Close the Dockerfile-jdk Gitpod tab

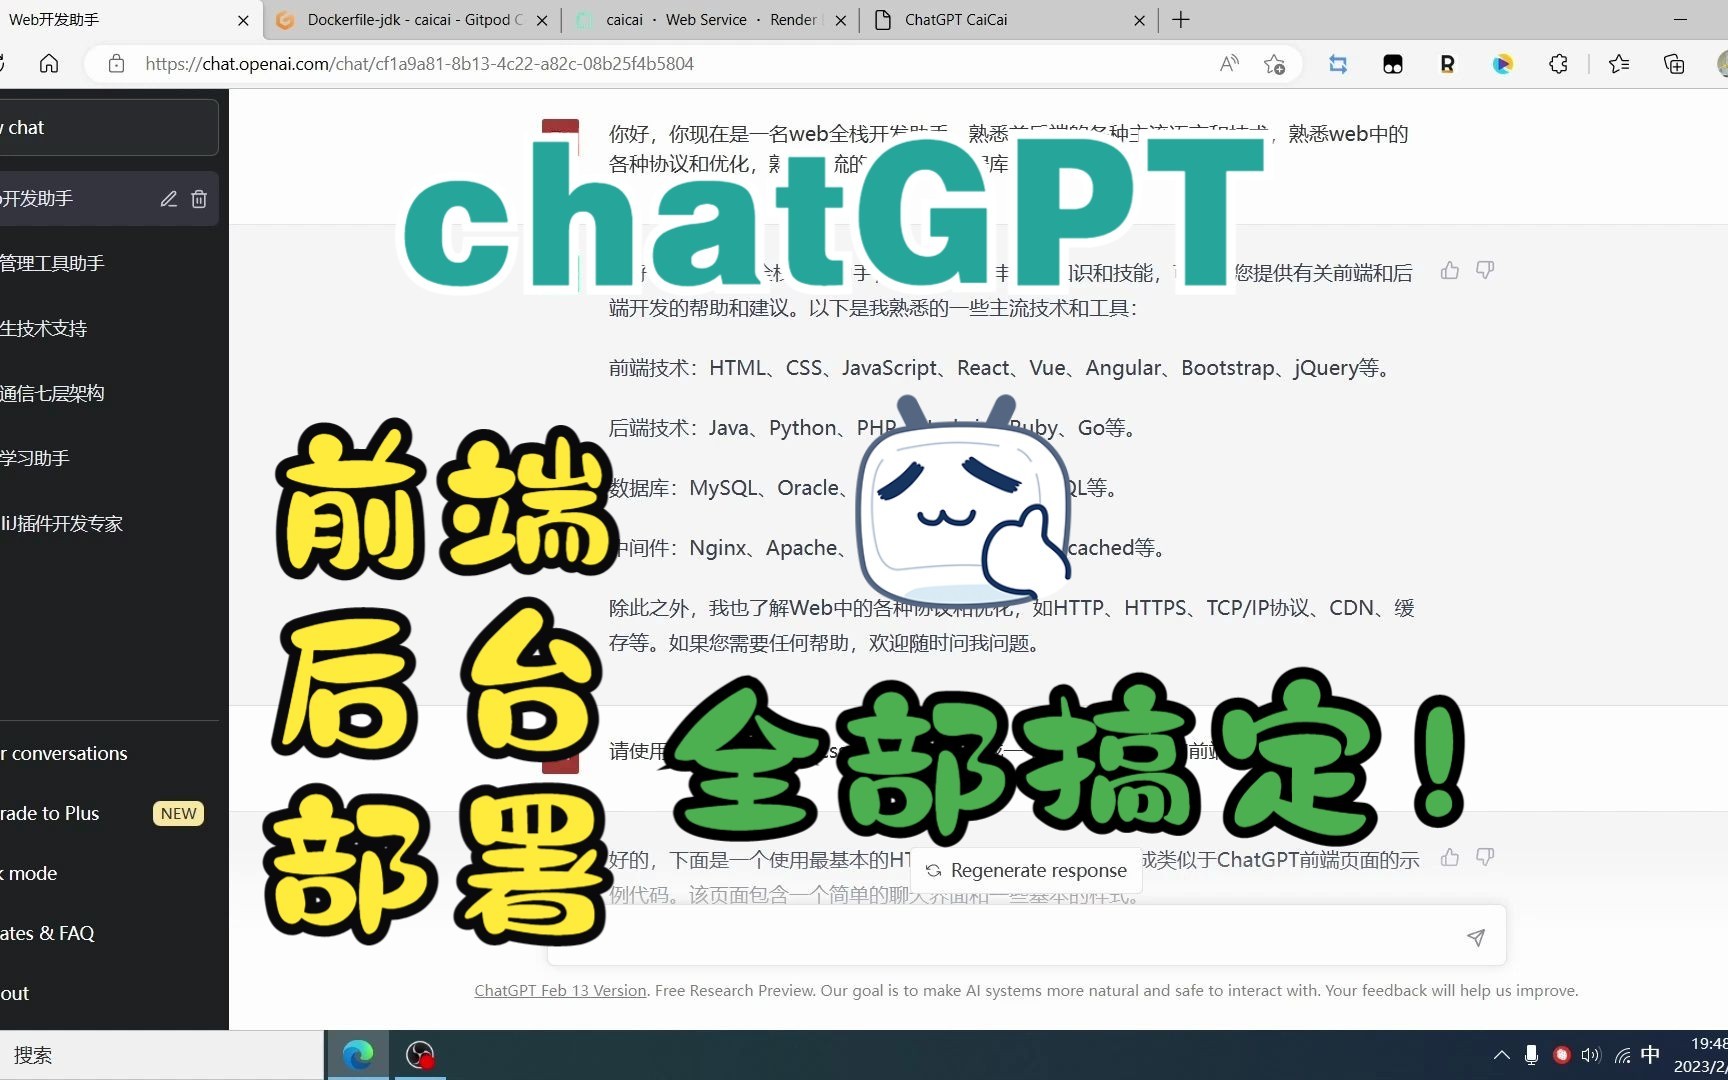(541, 20)
